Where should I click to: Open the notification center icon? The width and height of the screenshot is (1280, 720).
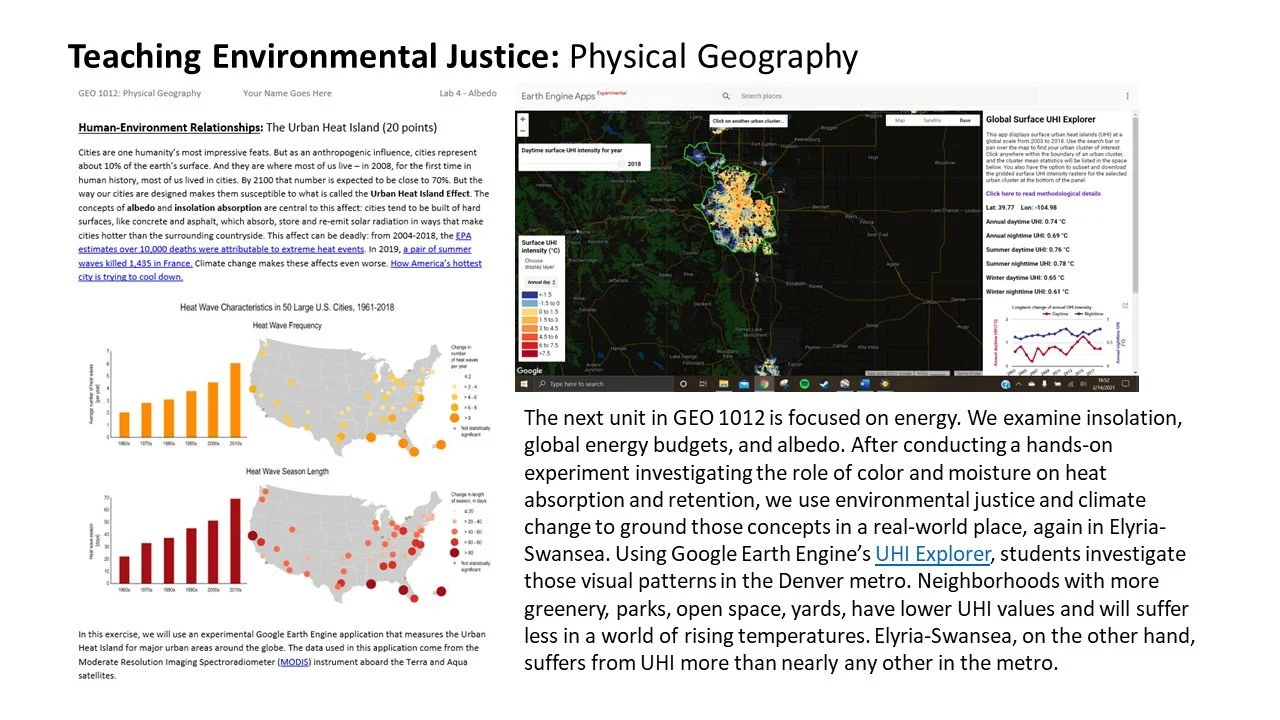point(1126,384)
